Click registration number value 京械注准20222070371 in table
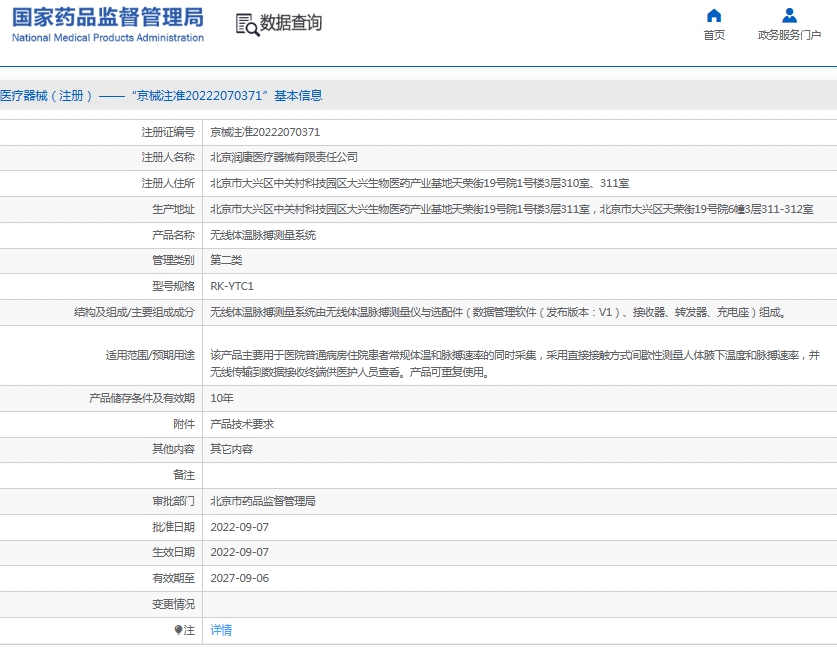 [x=265, y=132]
